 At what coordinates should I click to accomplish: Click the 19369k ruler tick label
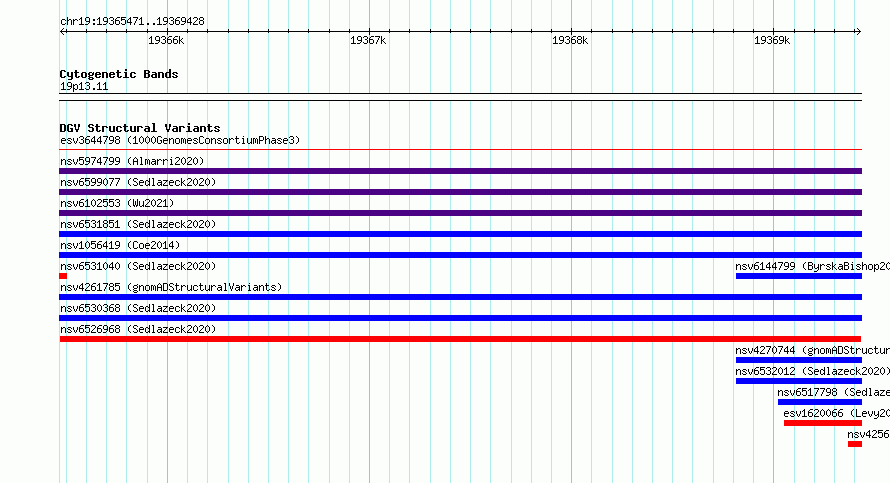[772, 40]
